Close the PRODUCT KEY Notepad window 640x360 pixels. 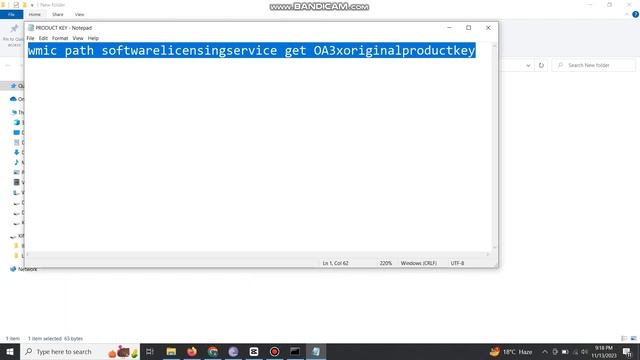(488, 28)
